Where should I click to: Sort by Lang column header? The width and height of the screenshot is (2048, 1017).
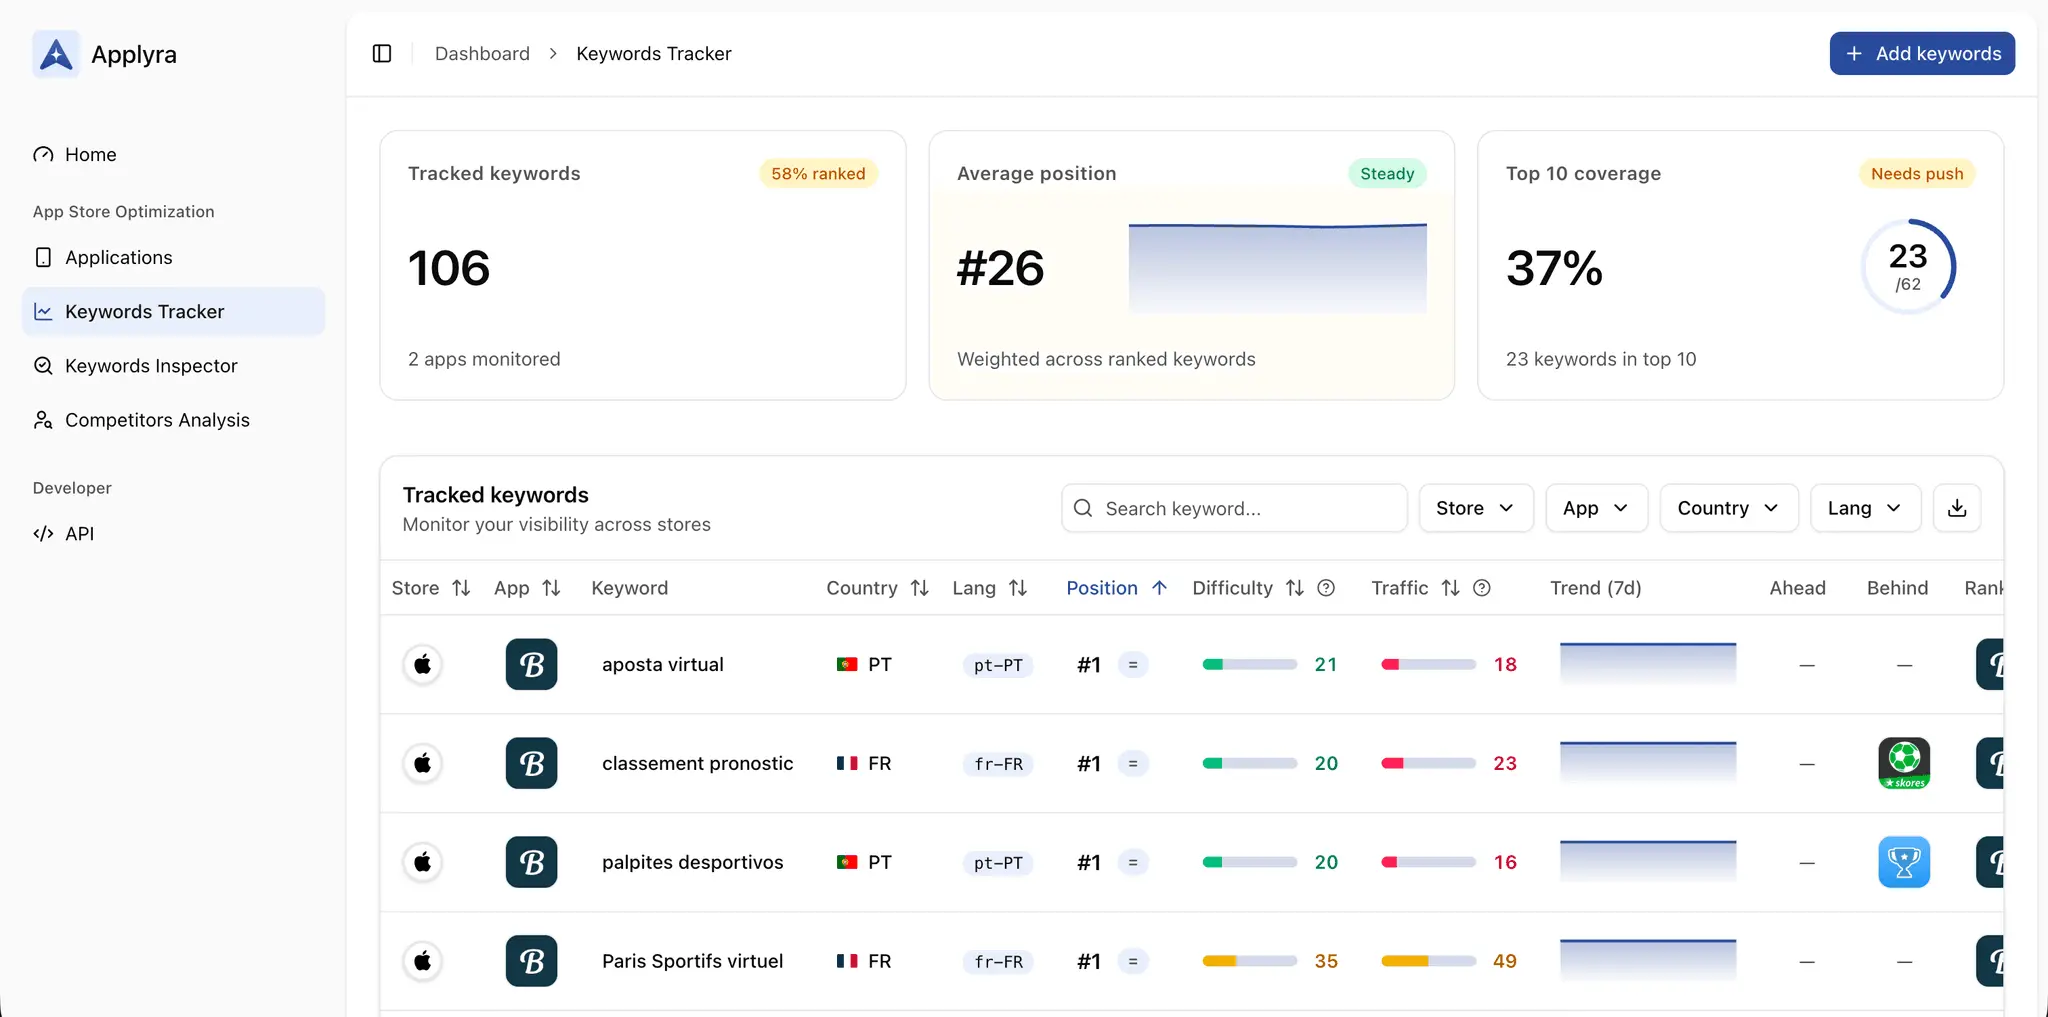click(989, 589)
